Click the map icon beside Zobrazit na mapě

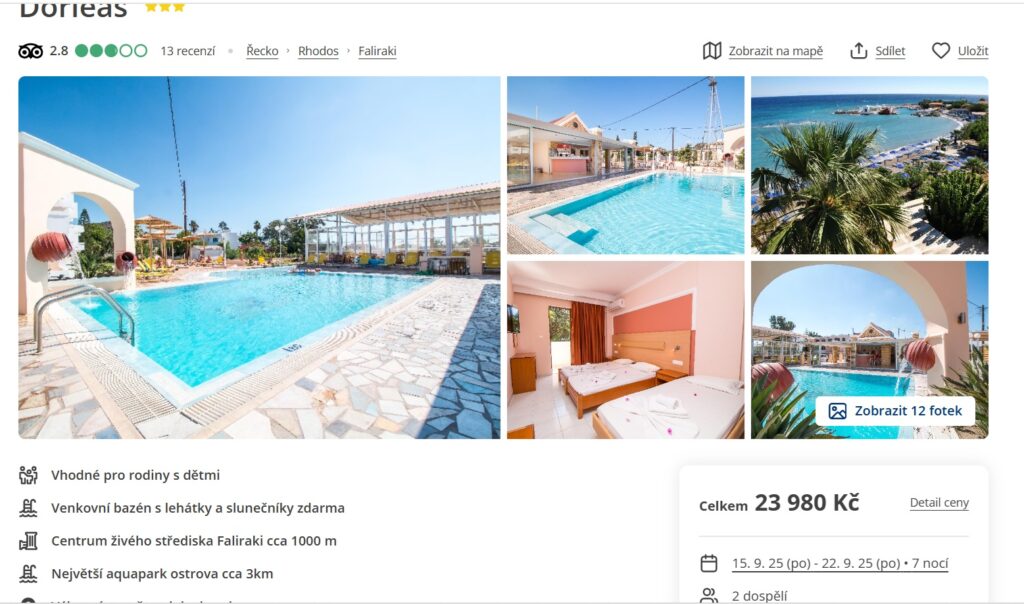712,51
